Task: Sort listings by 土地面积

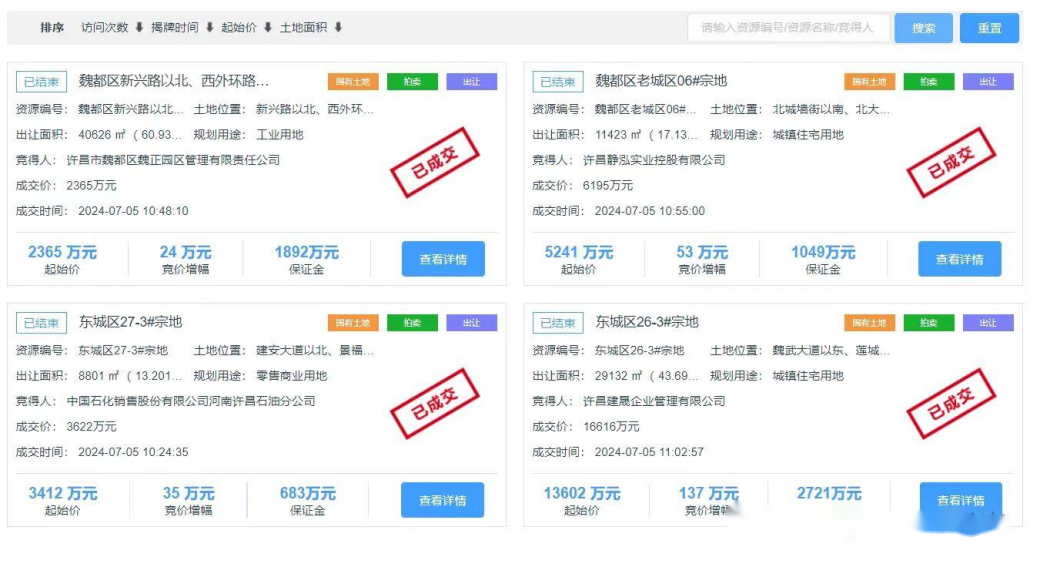Action: (311, 28)
